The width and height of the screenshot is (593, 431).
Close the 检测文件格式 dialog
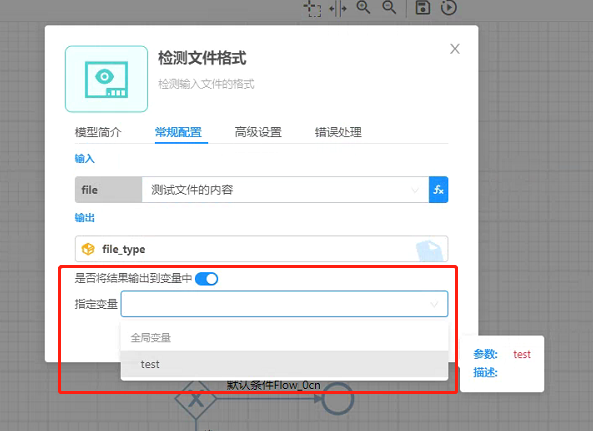455,49
